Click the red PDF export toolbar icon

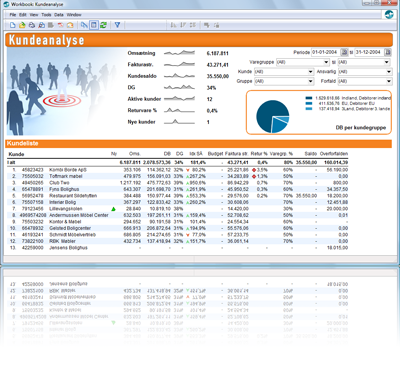pyautogui.click(x=60, y=25)
